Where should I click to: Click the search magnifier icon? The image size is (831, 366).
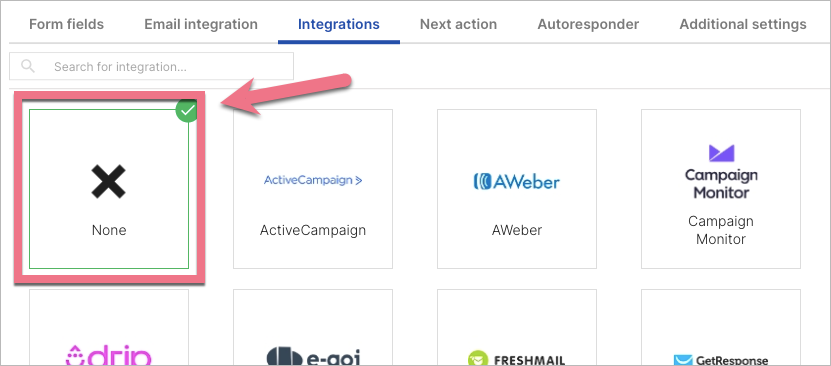28,66
